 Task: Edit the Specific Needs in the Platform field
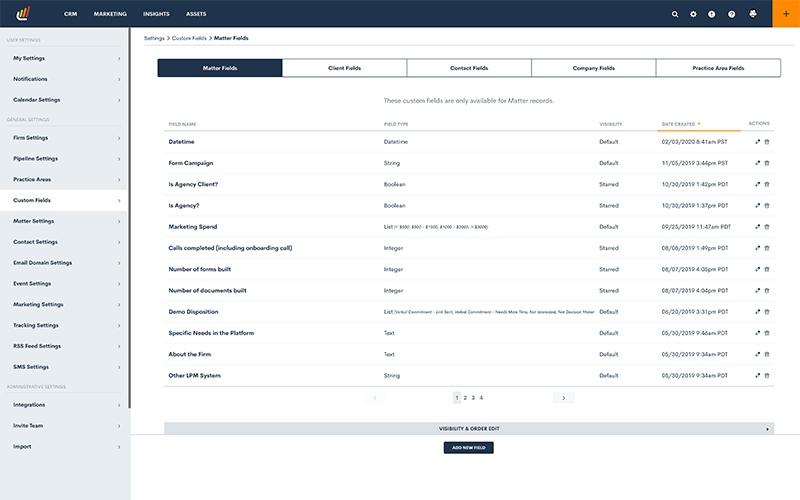758,333
